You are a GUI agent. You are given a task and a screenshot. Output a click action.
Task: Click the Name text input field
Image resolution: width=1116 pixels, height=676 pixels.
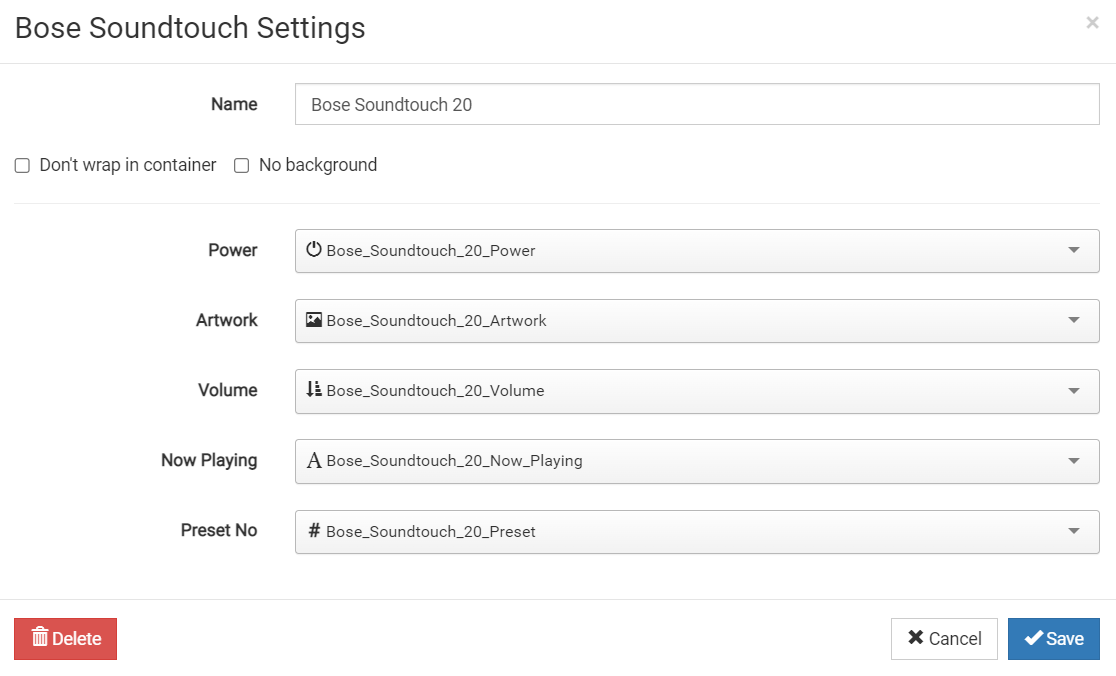(x=697, y=104)
